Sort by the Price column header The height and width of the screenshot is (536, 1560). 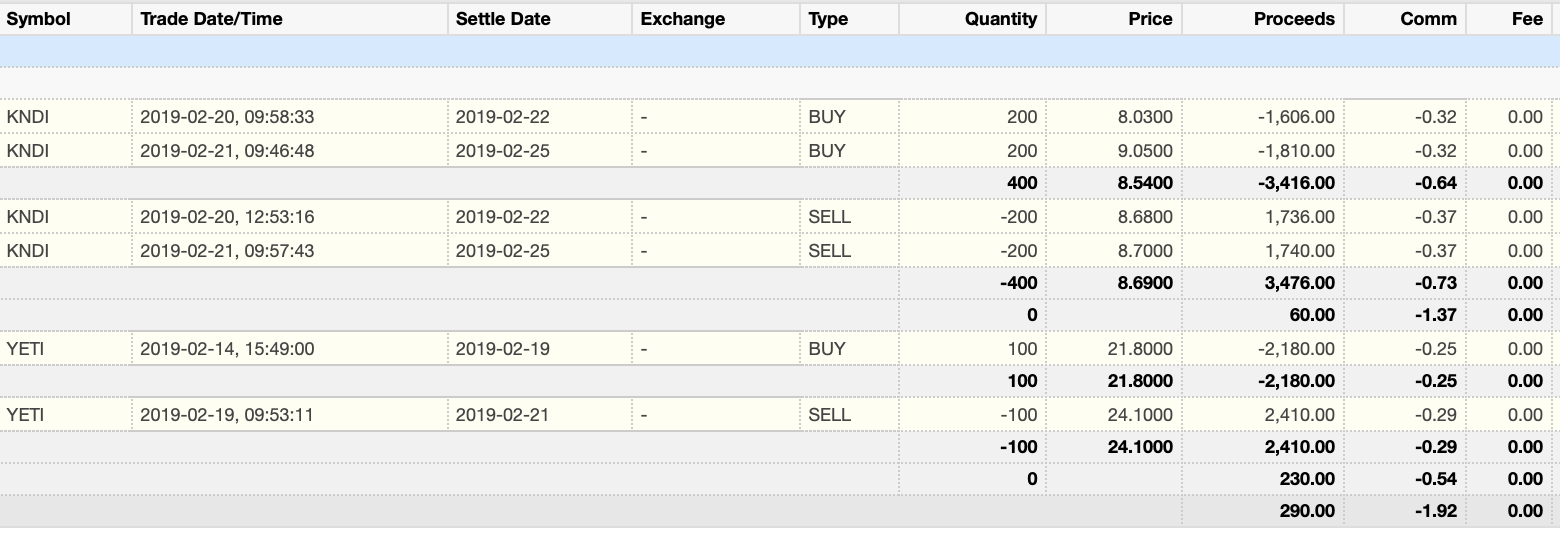tap(1149, 19)
